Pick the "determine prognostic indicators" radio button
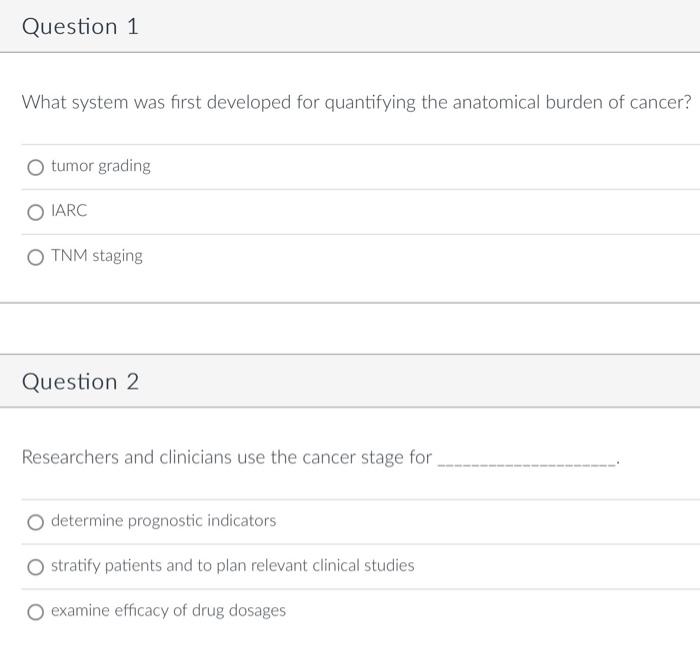The height and width of the screenshot is (654, 700). tap(36, 522)
